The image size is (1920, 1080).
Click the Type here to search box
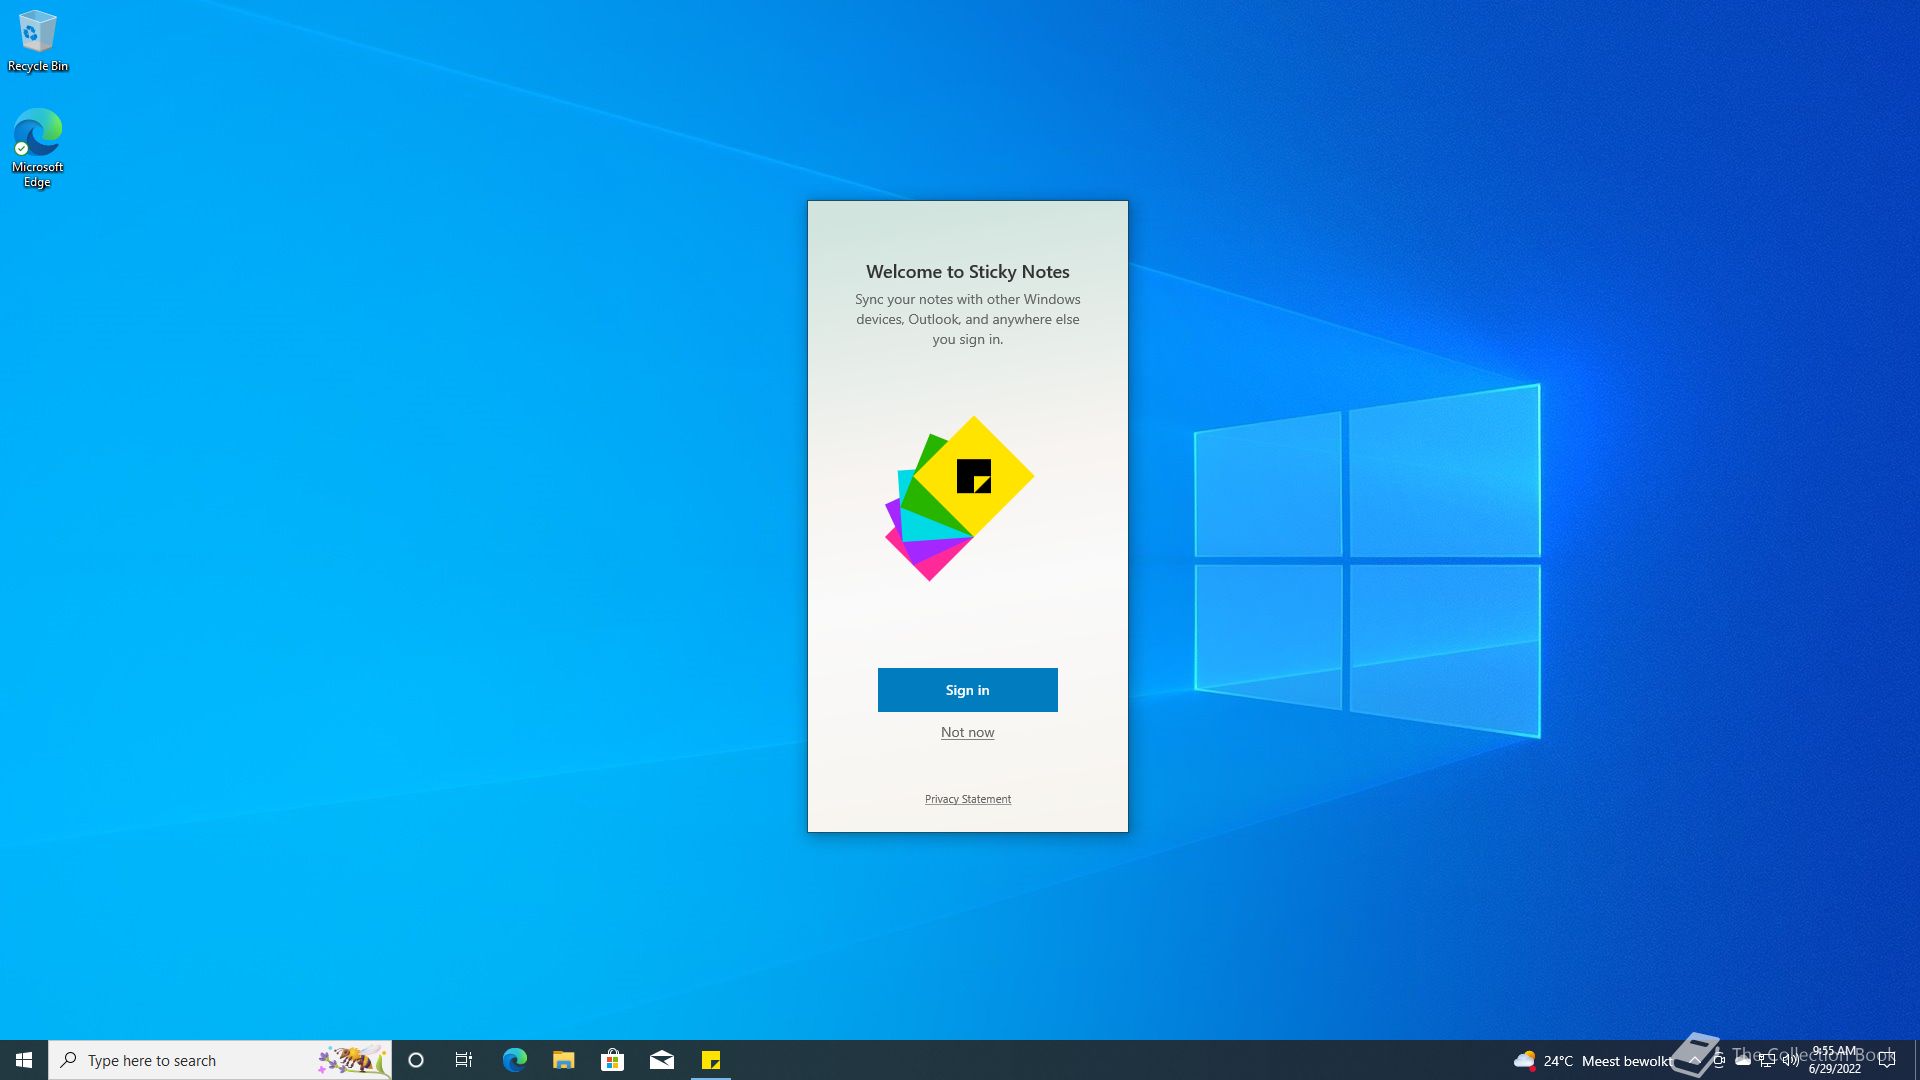coord(220,1060)
